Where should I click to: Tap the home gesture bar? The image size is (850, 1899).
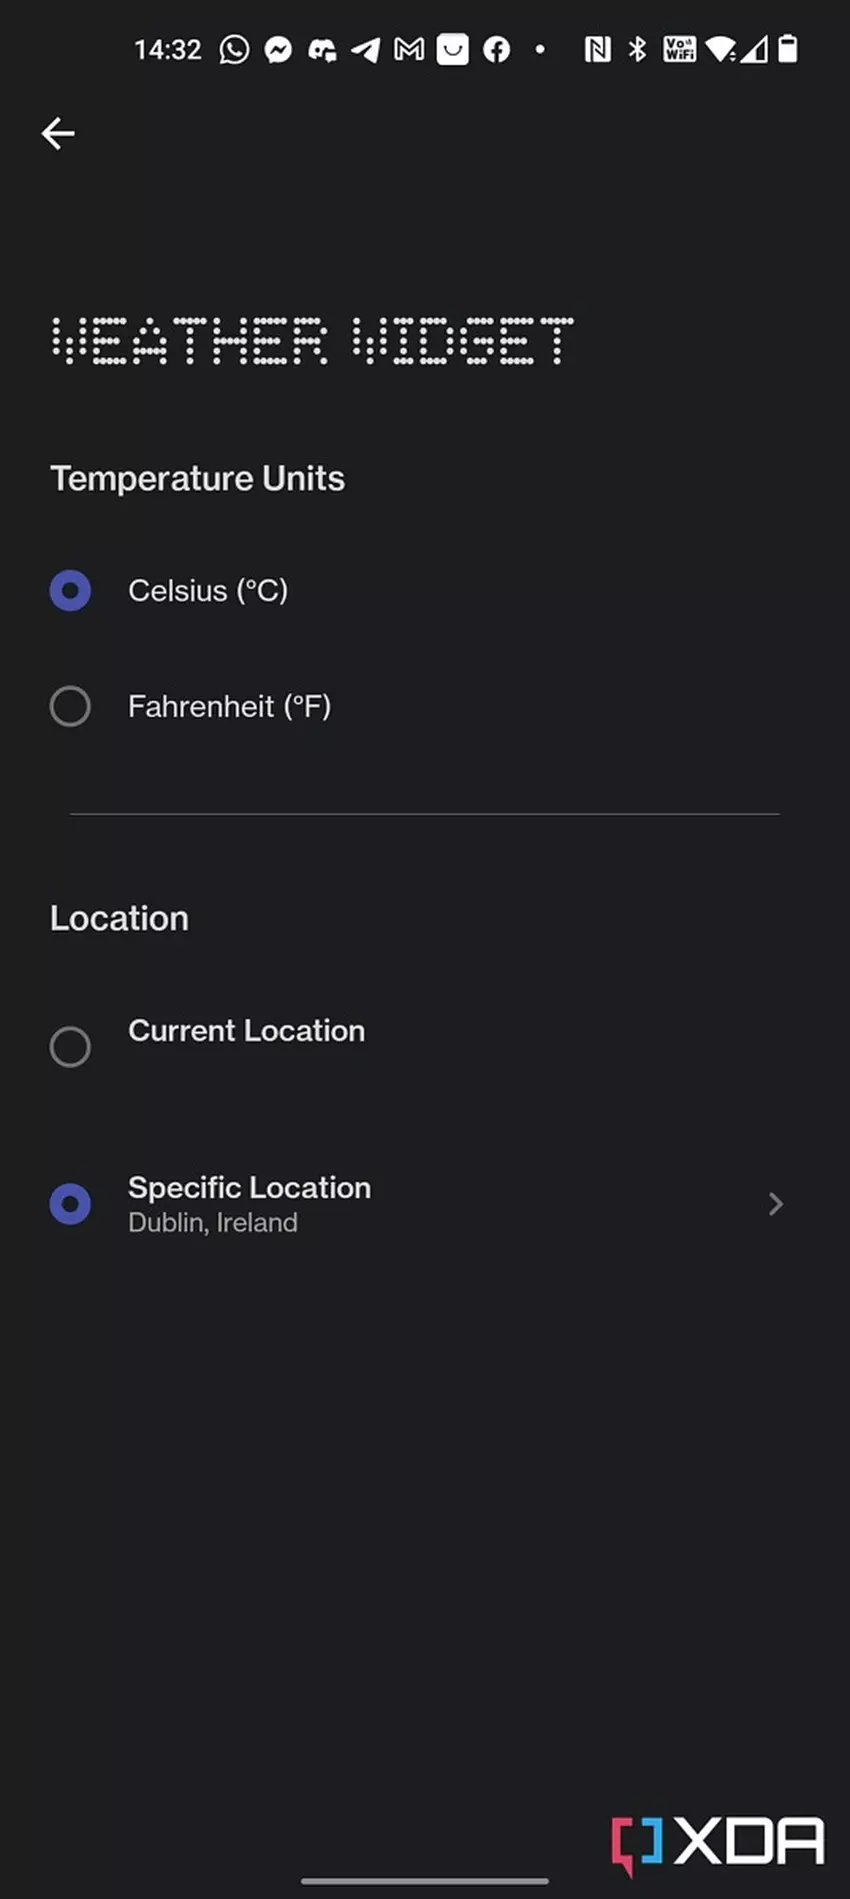pyautogui.click(x=425, y=1881)
